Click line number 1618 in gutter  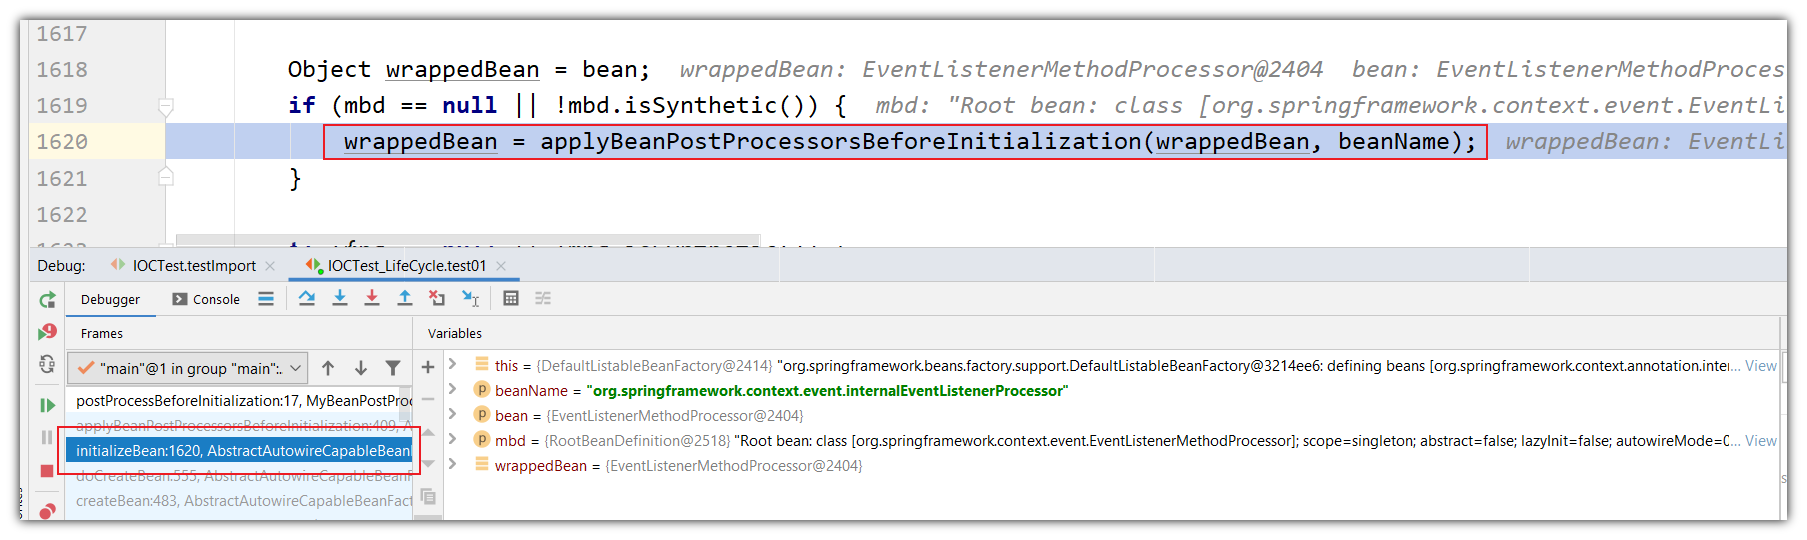coord(62,70)
